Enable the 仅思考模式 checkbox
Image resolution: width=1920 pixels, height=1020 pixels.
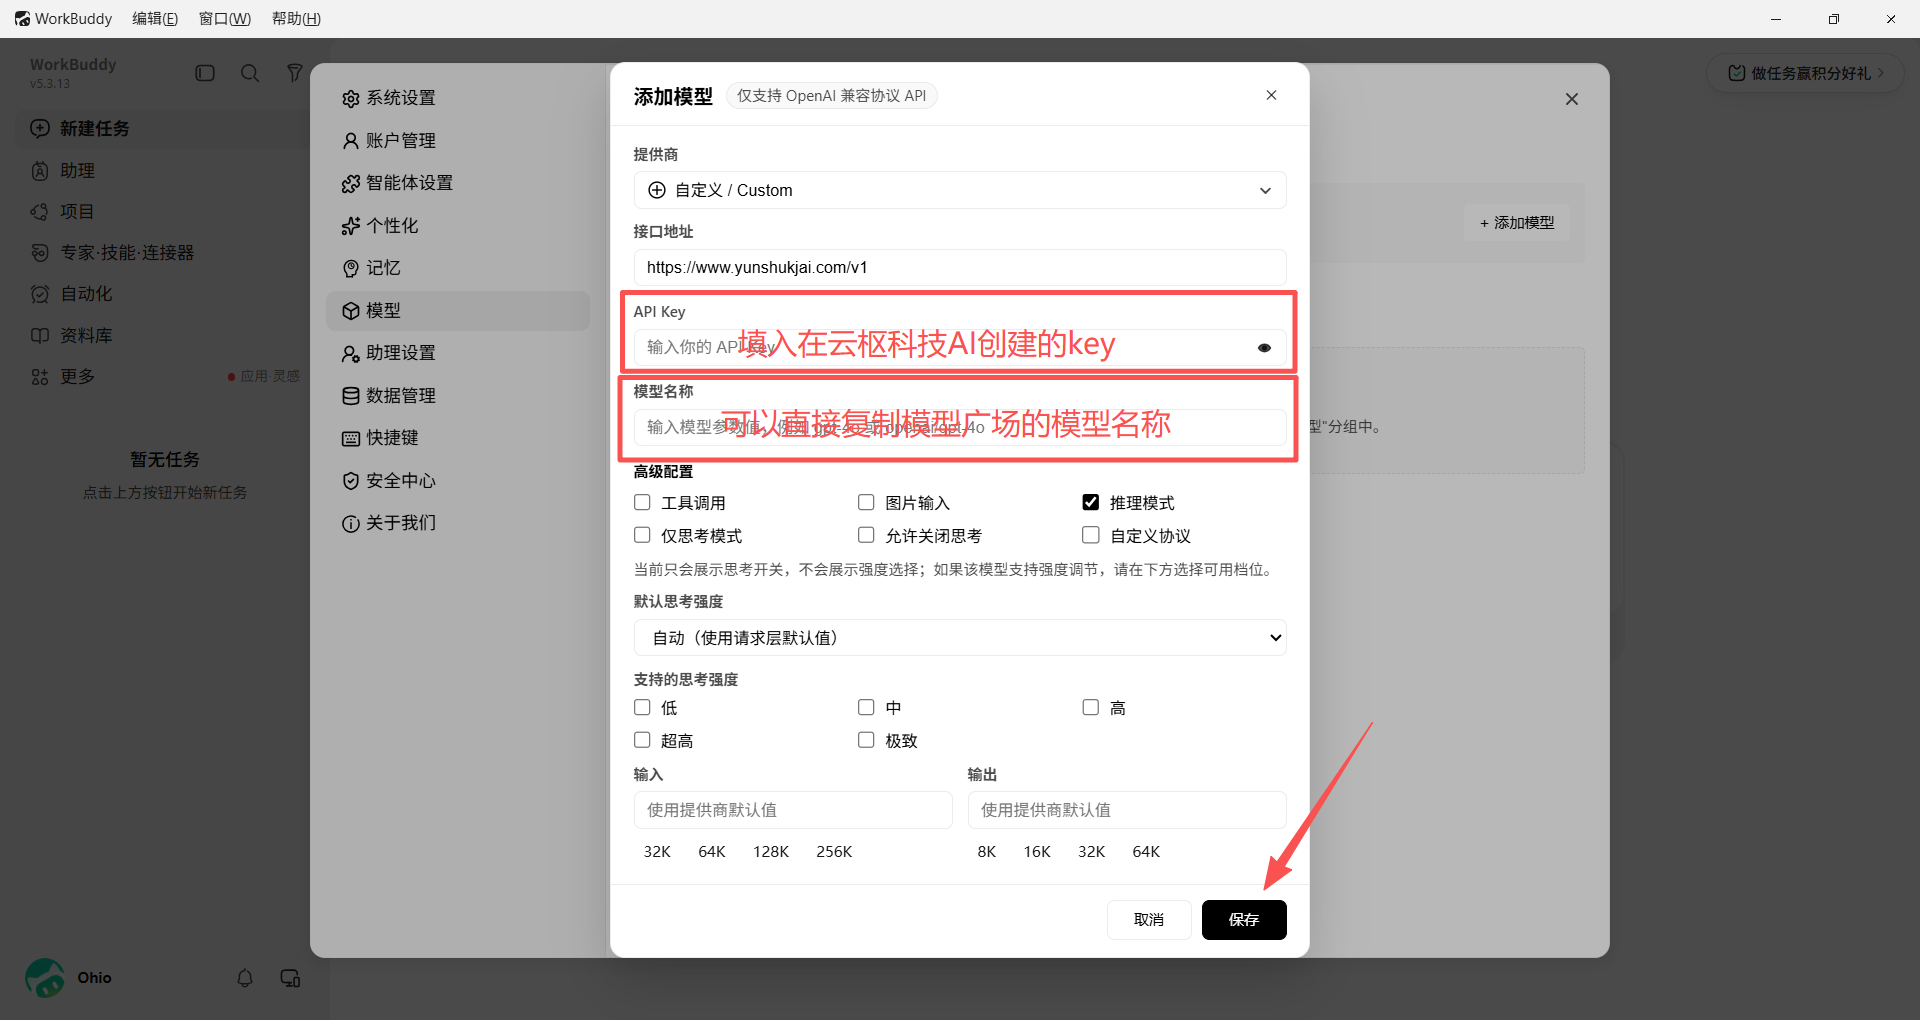[642, 535]
